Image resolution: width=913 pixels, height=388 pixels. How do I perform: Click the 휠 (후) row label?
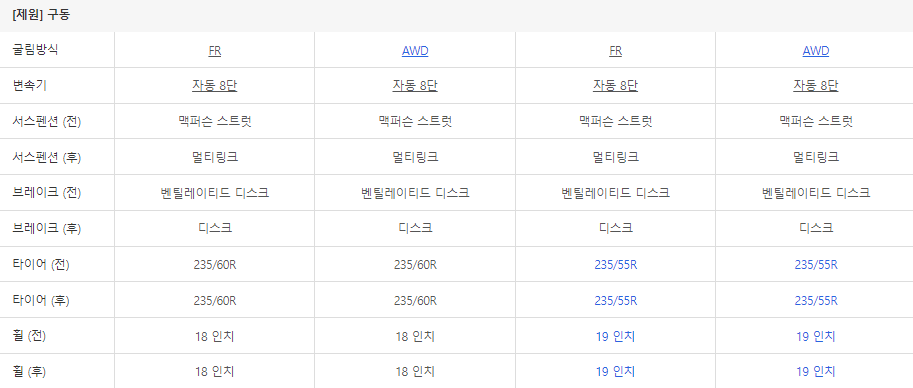pos(29,372)
